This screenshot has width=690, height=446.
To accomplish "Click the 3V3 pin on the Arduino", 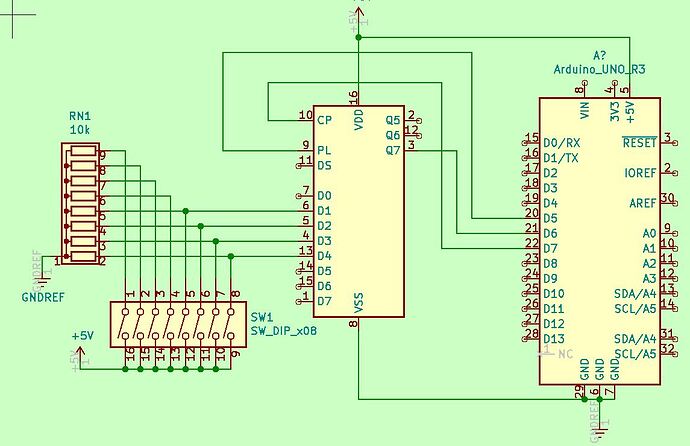I will point(615,112).
